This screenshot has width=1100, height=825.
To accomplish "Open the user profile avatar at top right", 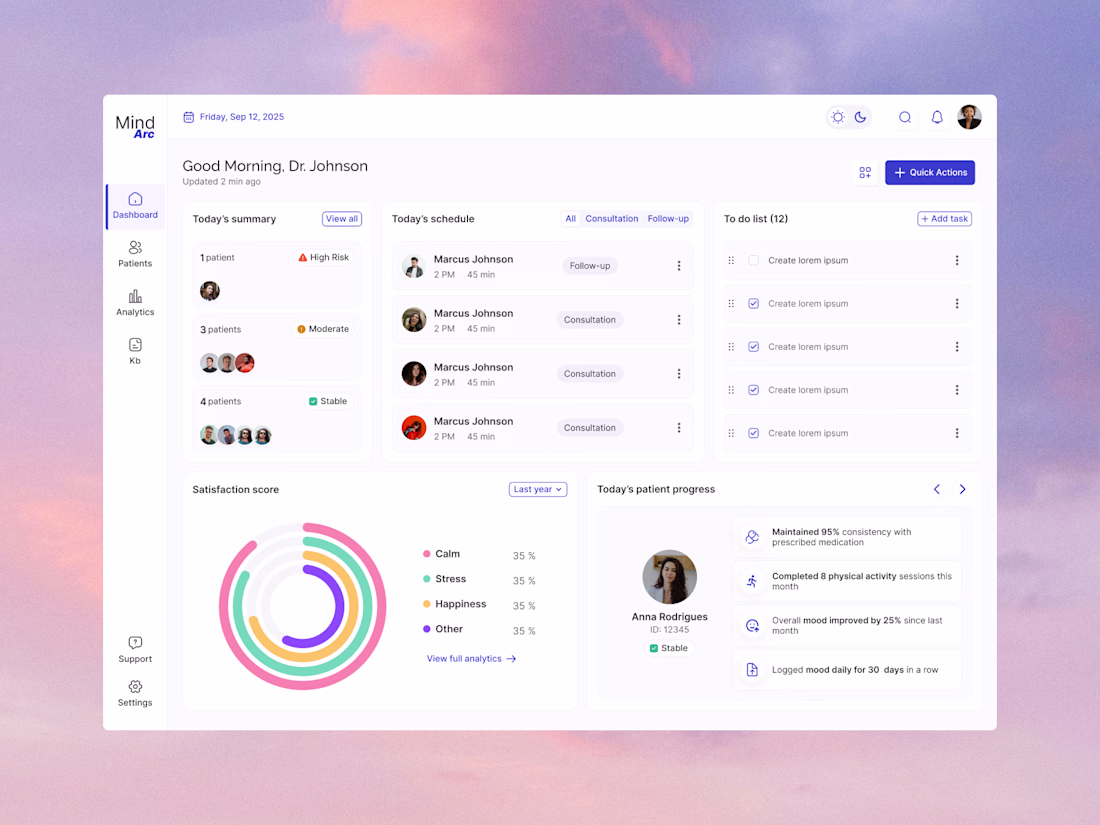I will click(970, 117).
